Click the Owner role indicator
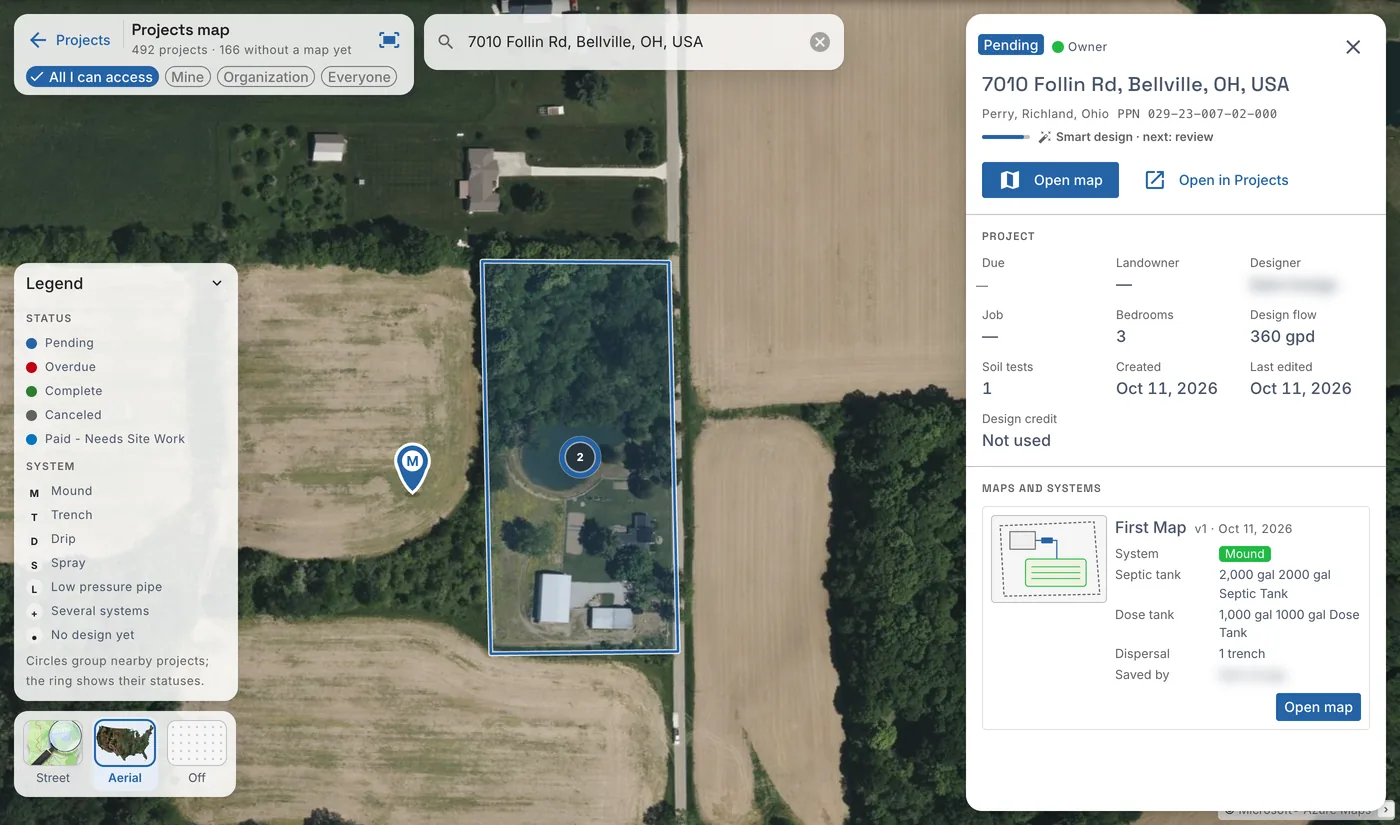This screenshot has height=825, width=1400. [1079, 47]
